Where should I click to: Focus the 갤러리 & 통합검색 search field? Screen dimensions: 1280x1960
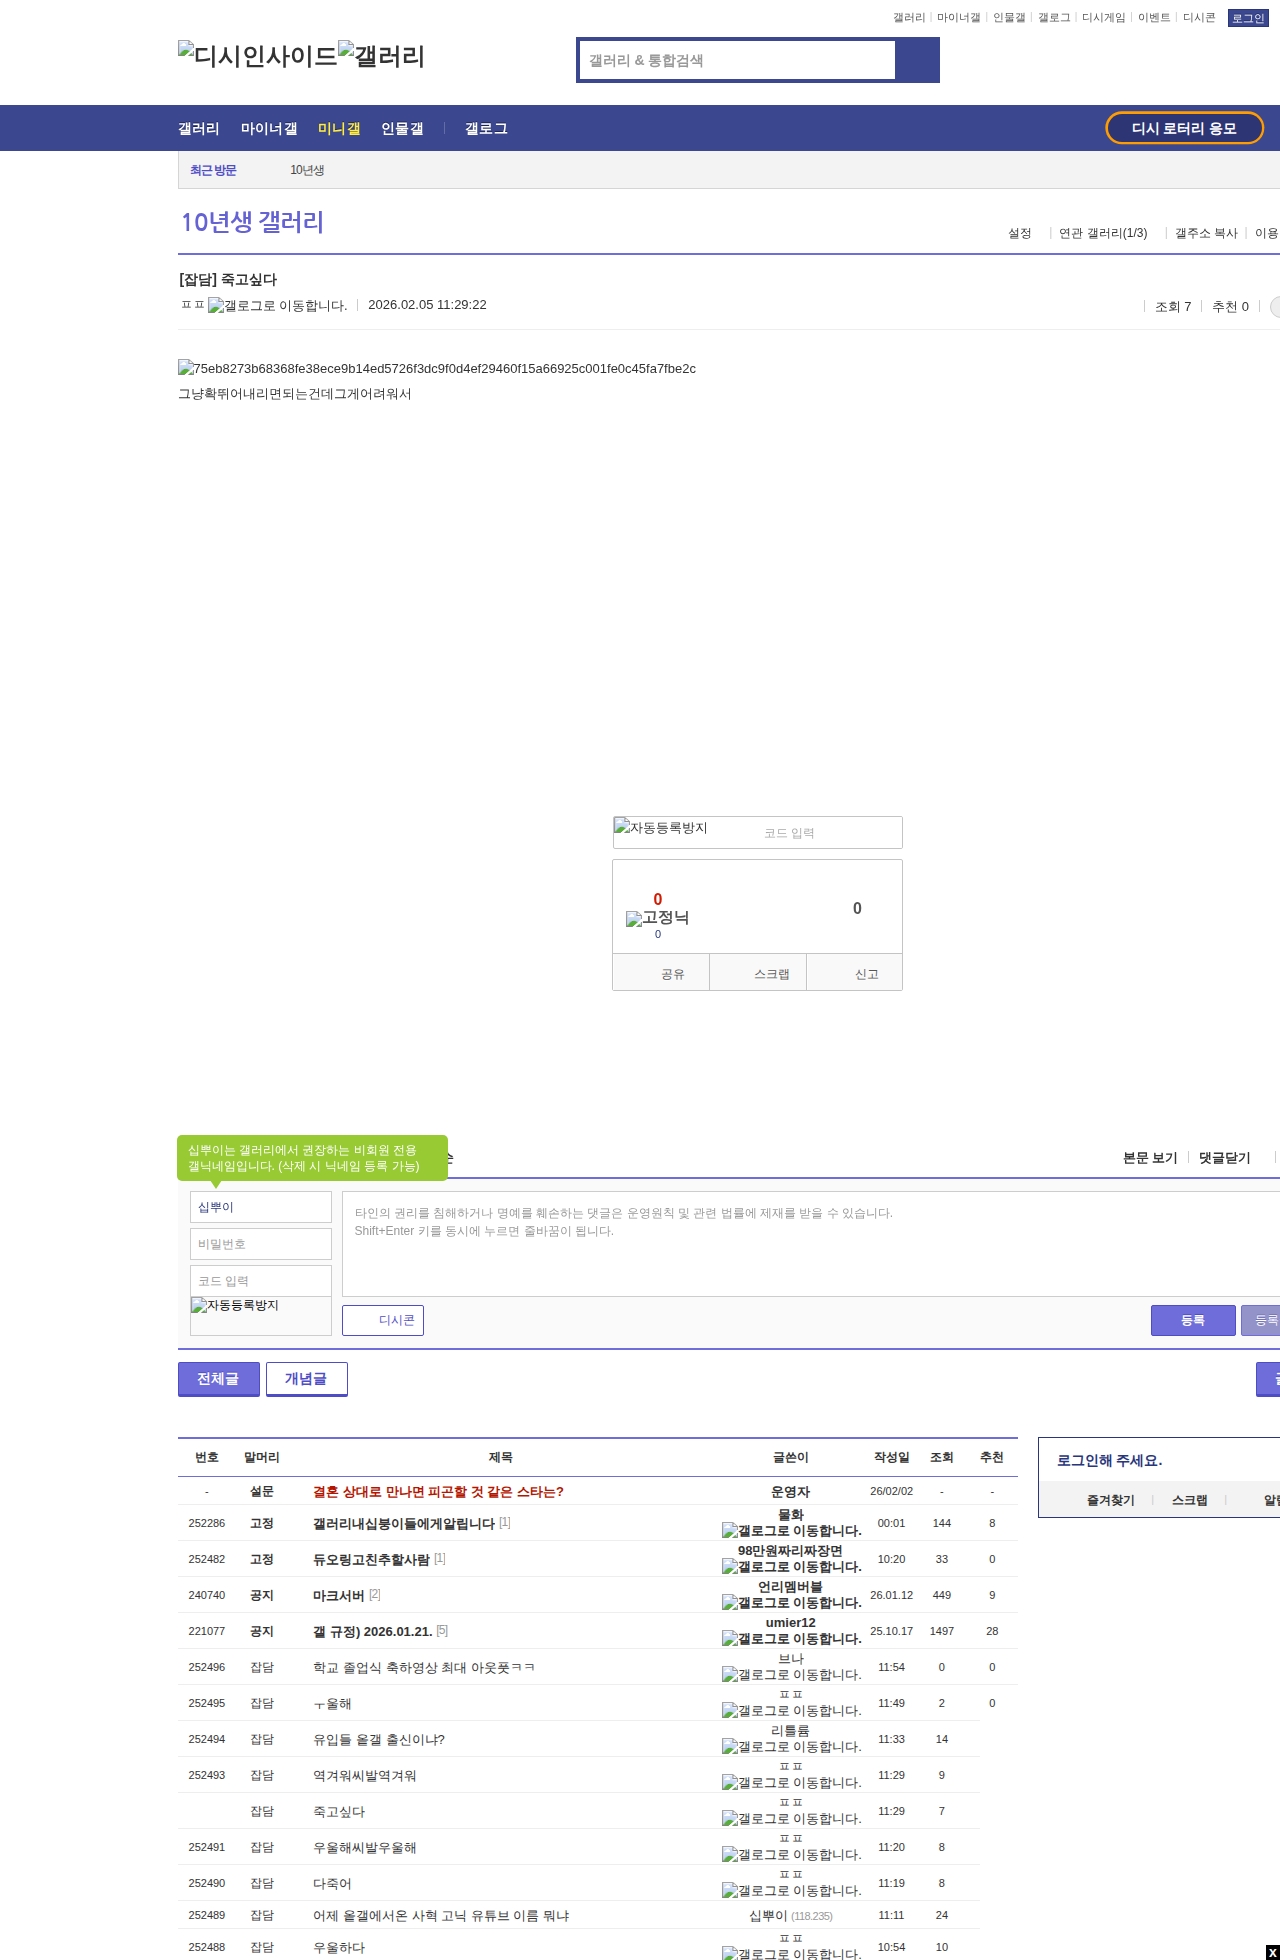738,60
